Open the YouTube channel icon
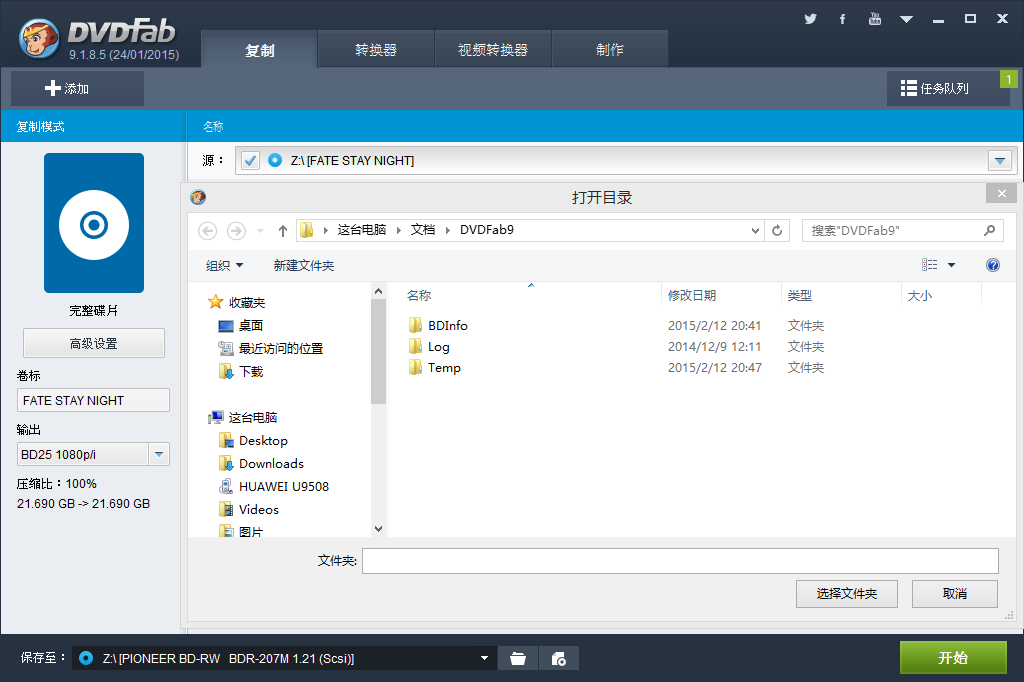 click(875, 19)
